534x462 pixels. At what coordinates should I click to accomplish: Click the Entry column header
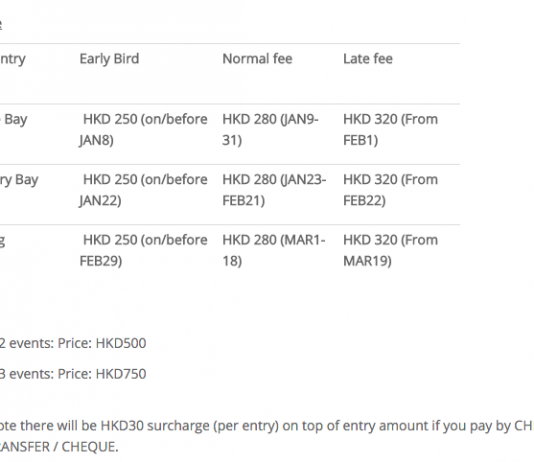coord(13,60)
